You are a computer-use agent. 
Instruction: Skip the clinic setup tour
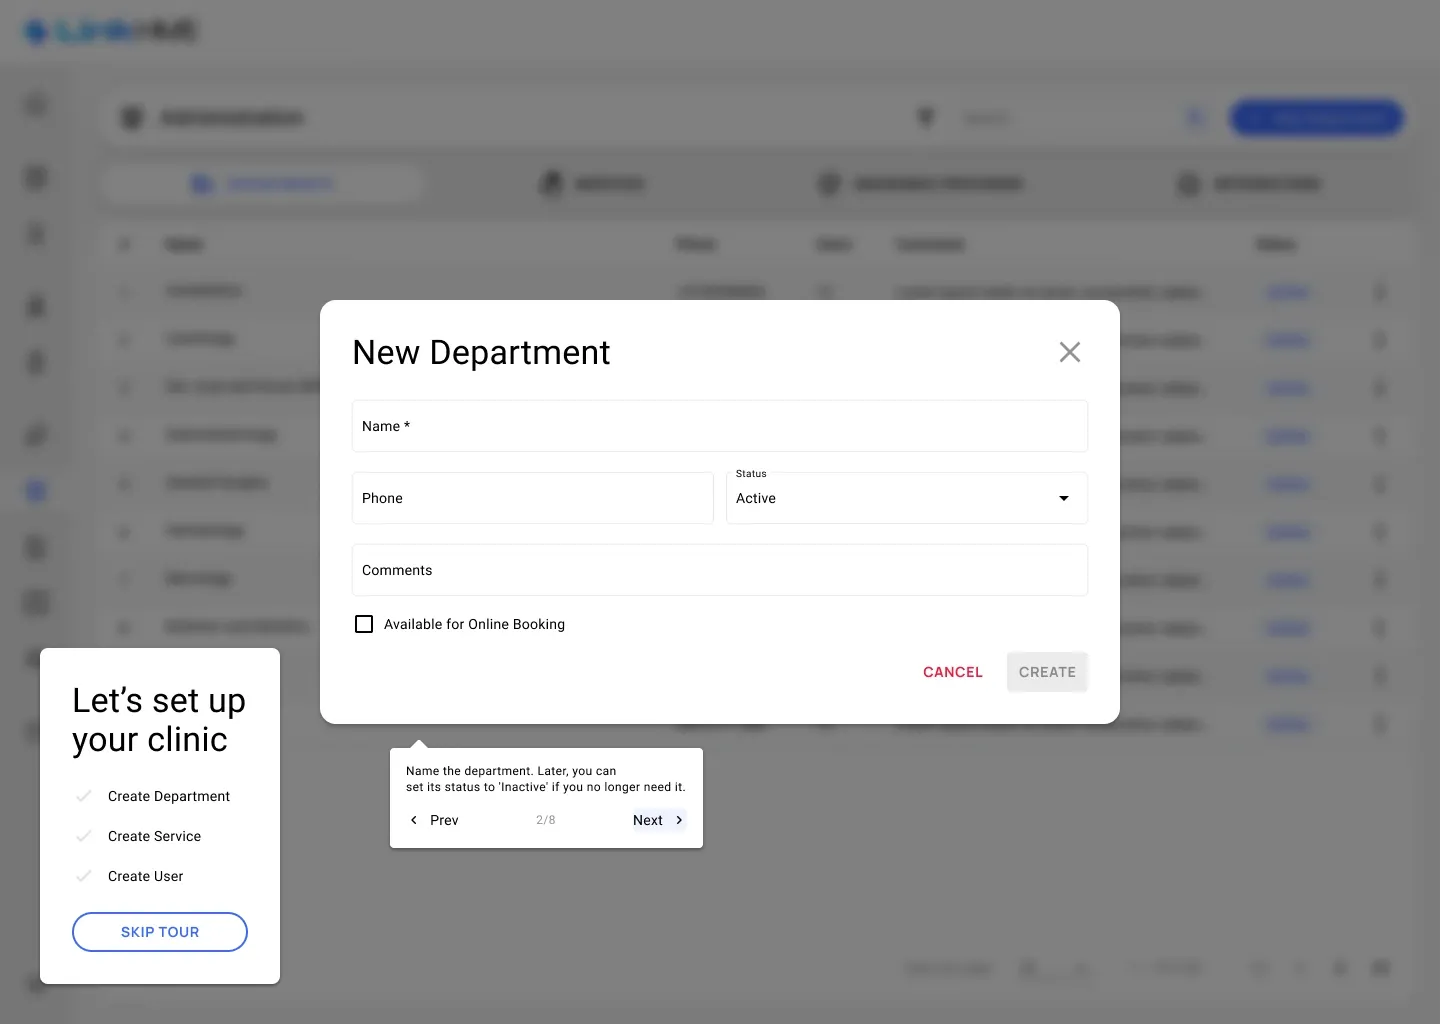(160, 932)
